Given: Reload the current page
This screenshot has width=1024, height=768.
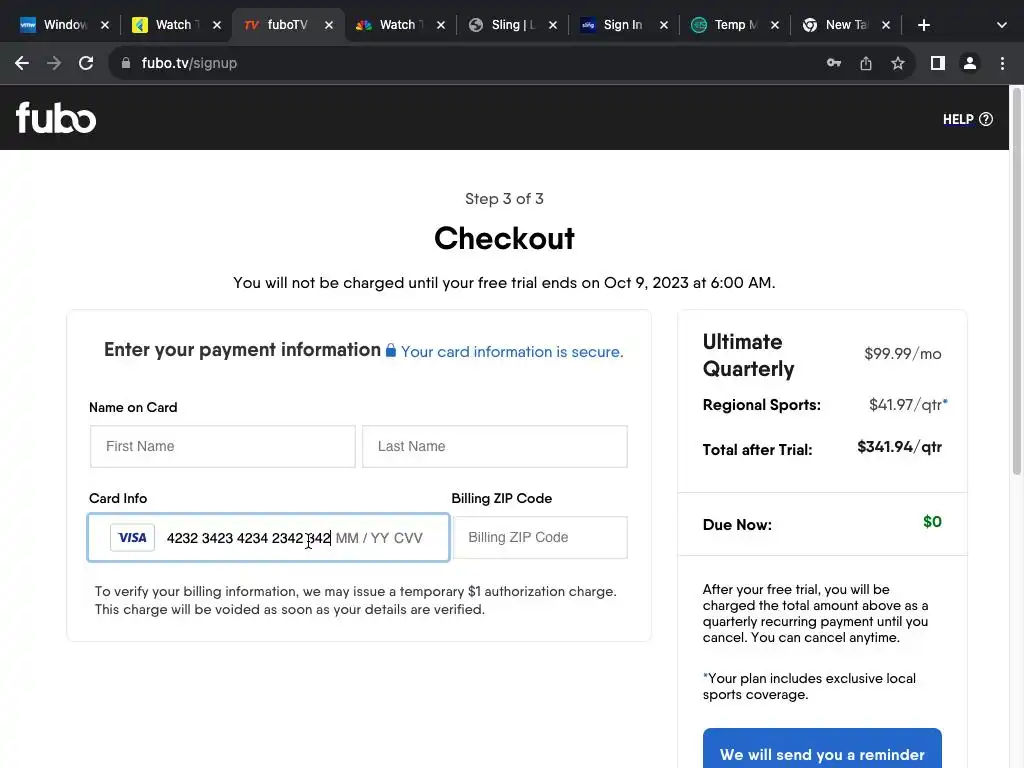Looking at the screenshot, I should (x=86, y=63).
